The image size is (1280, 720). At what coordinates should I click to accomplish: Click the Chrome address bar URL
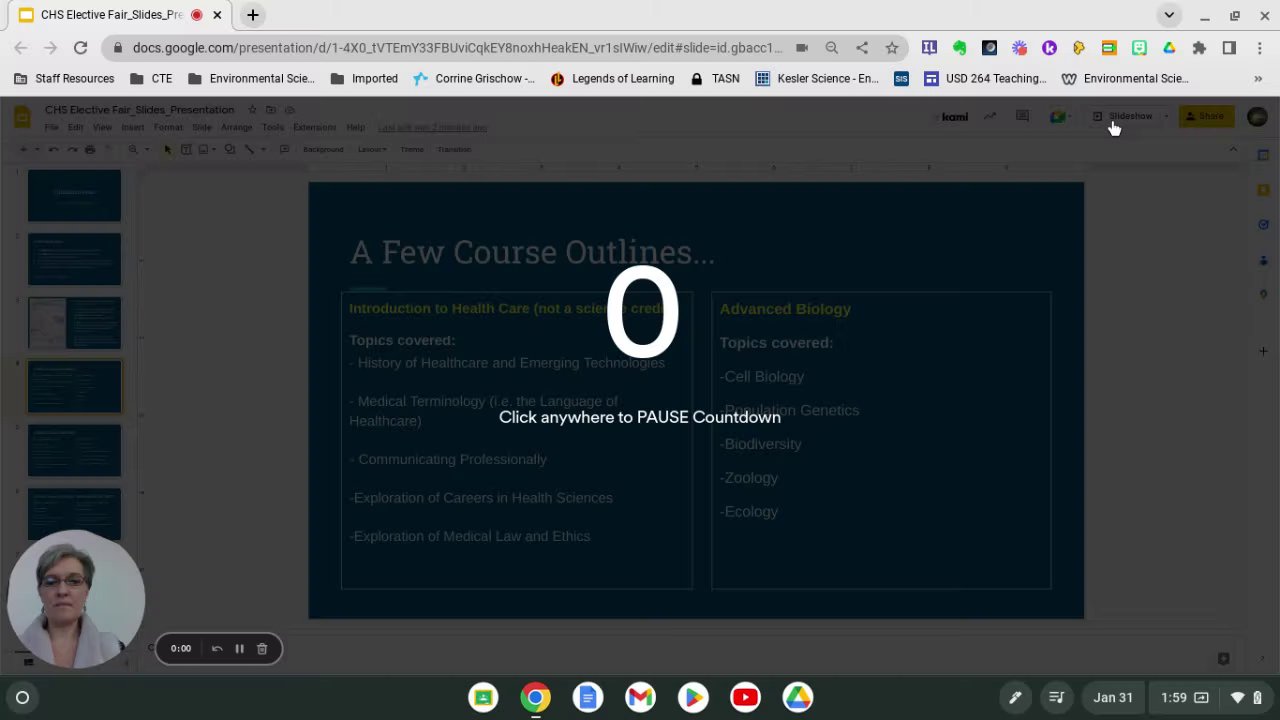point(457,47)
